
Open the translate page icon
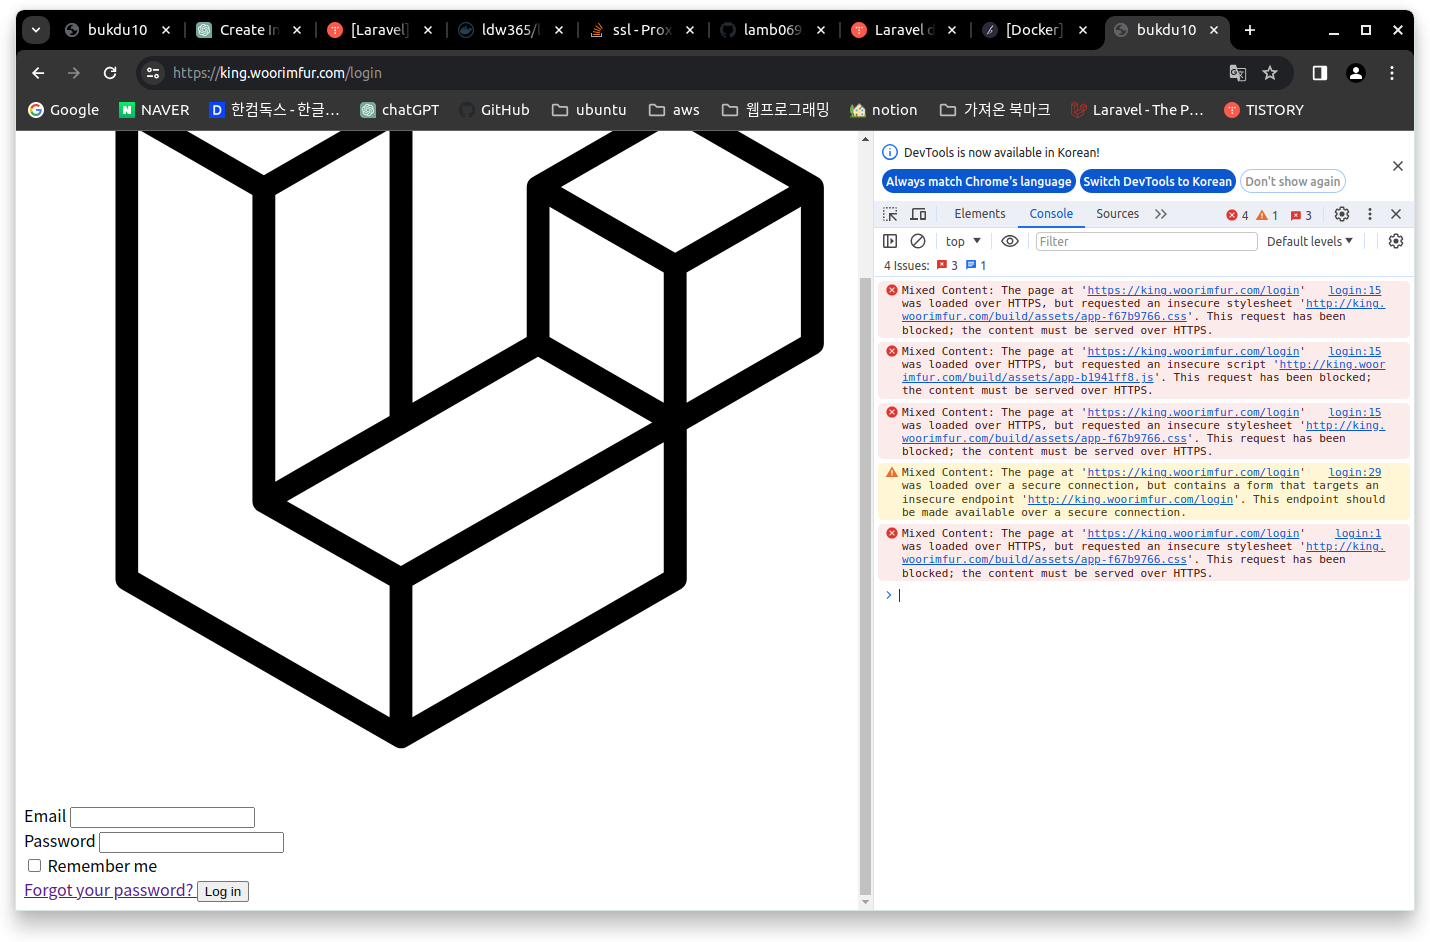pos(1238,73)
